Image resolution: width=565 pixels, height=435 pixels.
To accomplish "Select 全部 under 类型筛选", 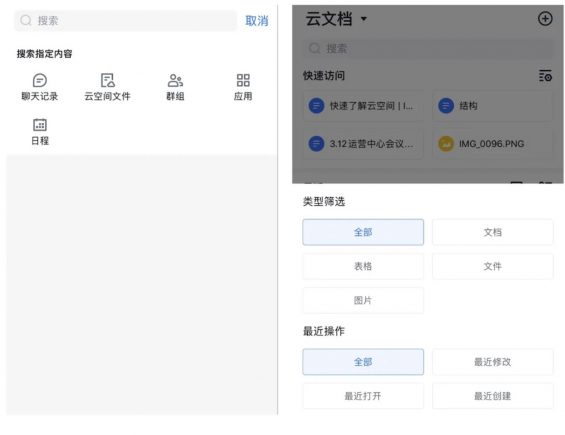I will (x=363, y=232).
